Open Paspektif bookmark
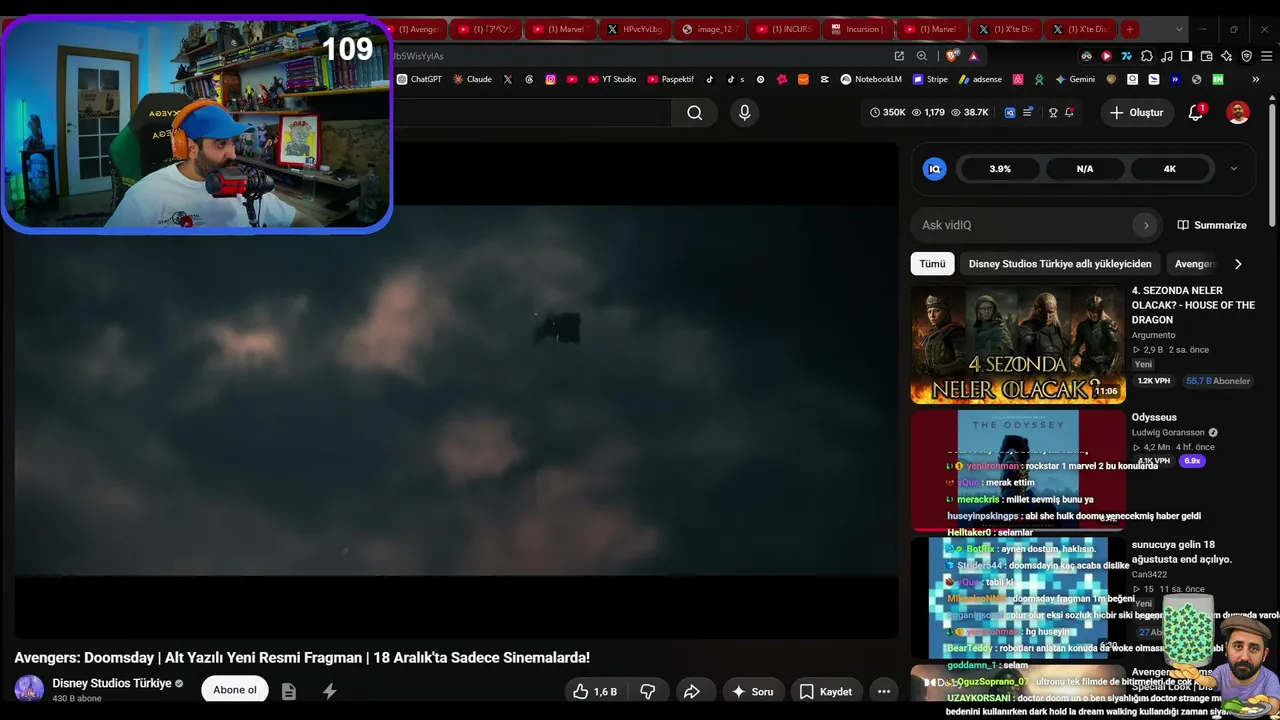This screenshot has width=1280, height=720. point(671,79)
